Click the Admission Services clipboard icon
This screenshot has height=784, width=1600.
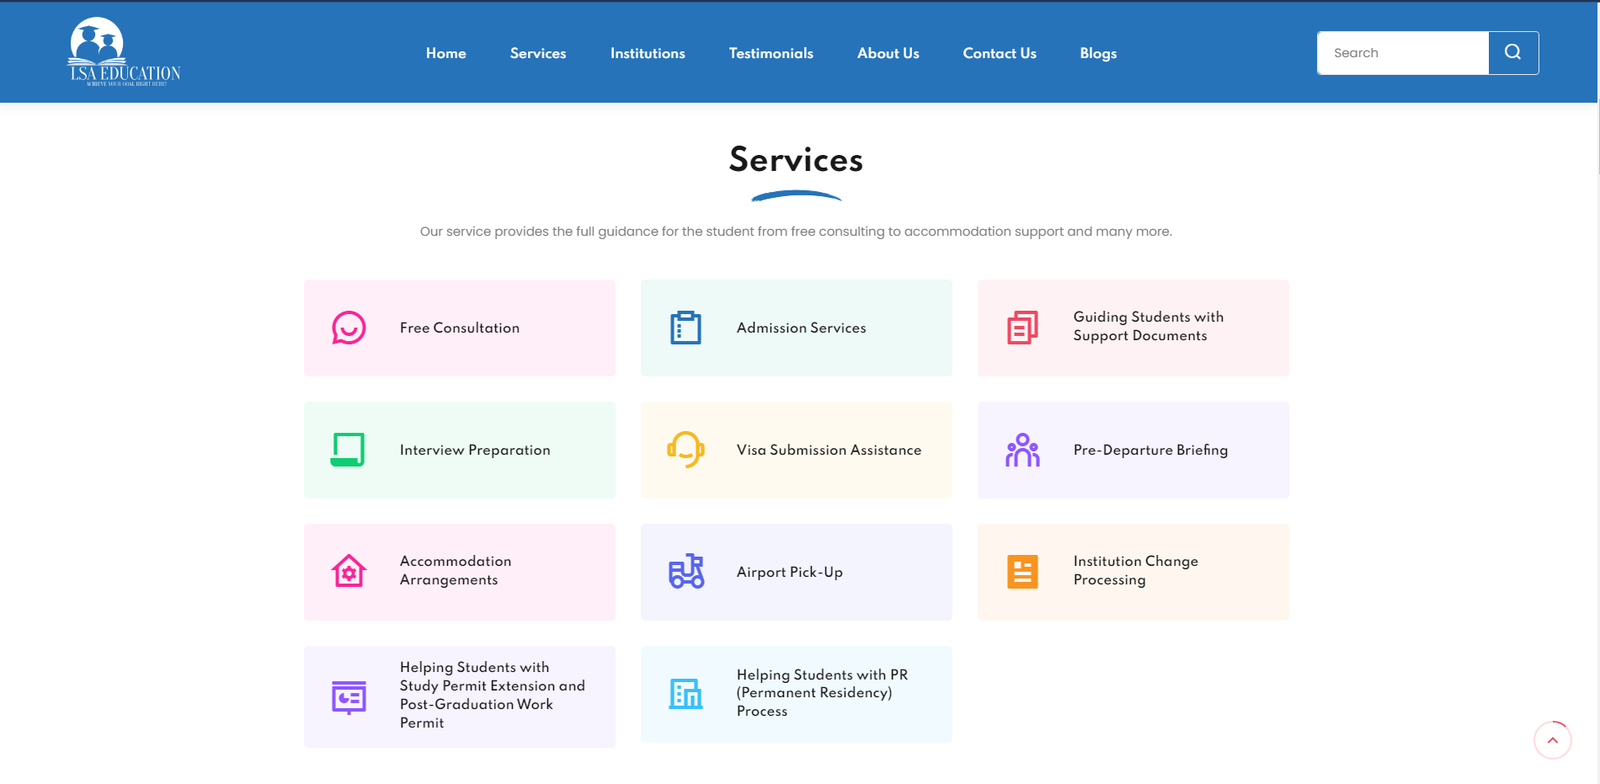tap(686, 328)
